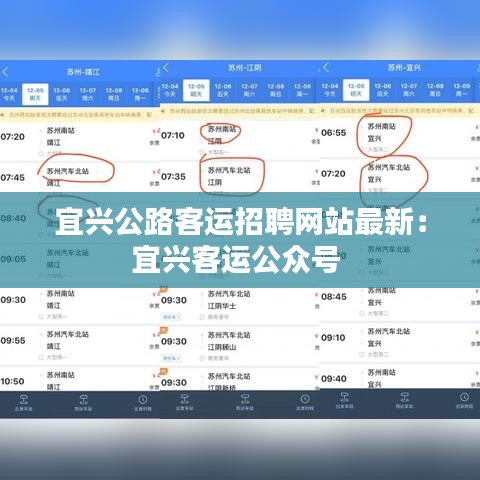The height and width of the screenshot is (480, 480).
Task: Open departure station filter in 苏州-宜兴 panel
Action: coord(344,400)
